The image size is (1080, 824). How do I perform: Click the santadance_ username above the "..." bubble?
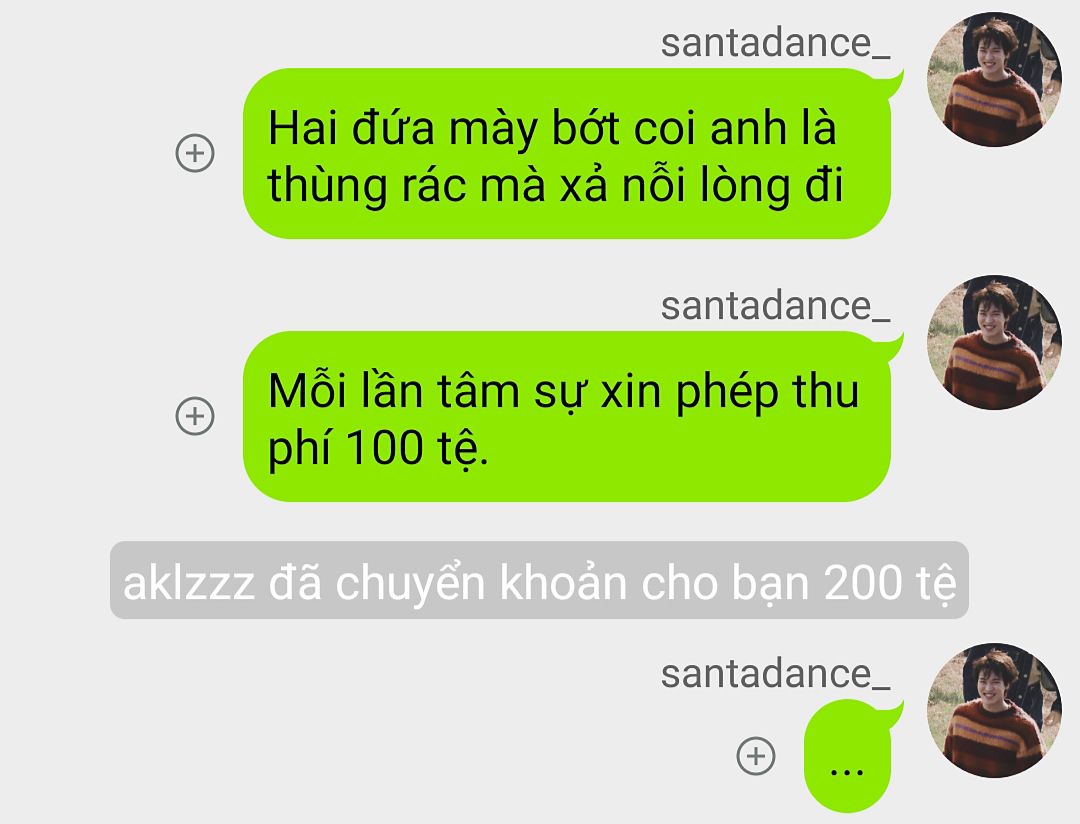click(x=776, y=674)
